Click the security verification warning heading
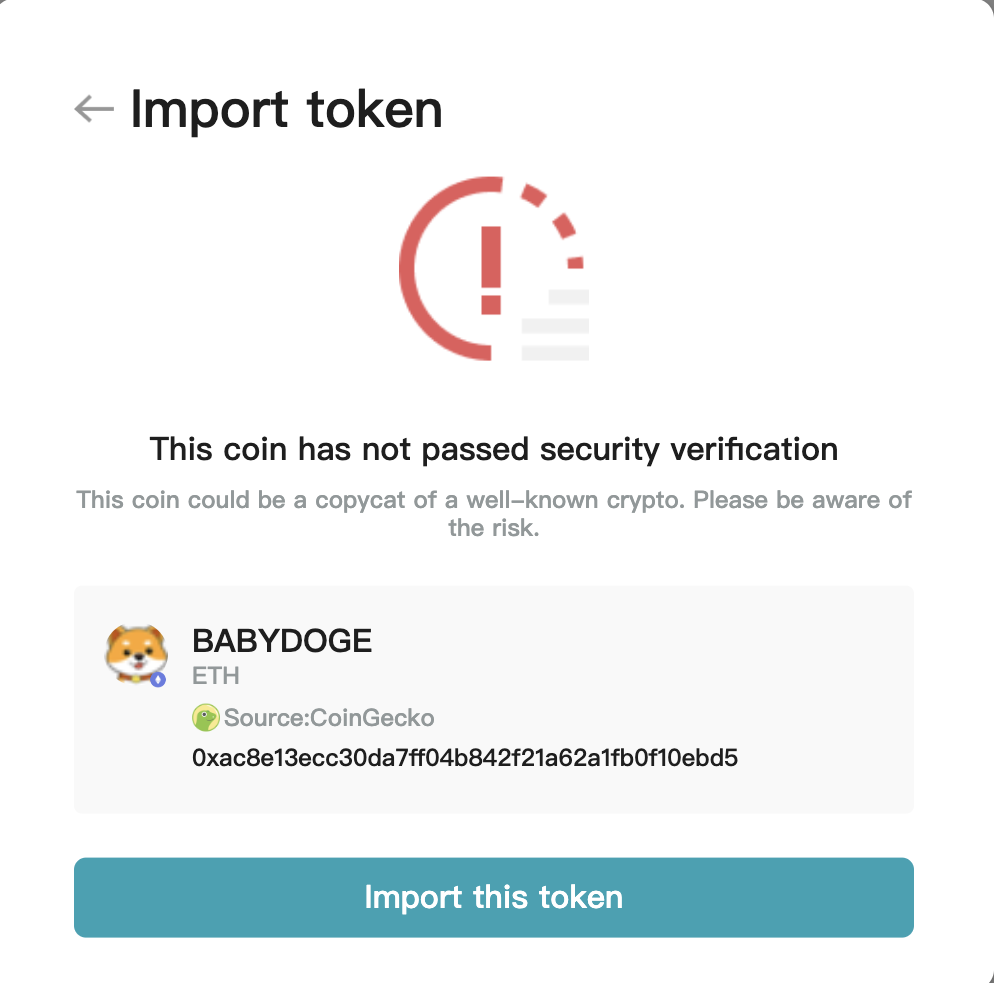The width and height of the screenshot is (994, 983). pos(494,449)
